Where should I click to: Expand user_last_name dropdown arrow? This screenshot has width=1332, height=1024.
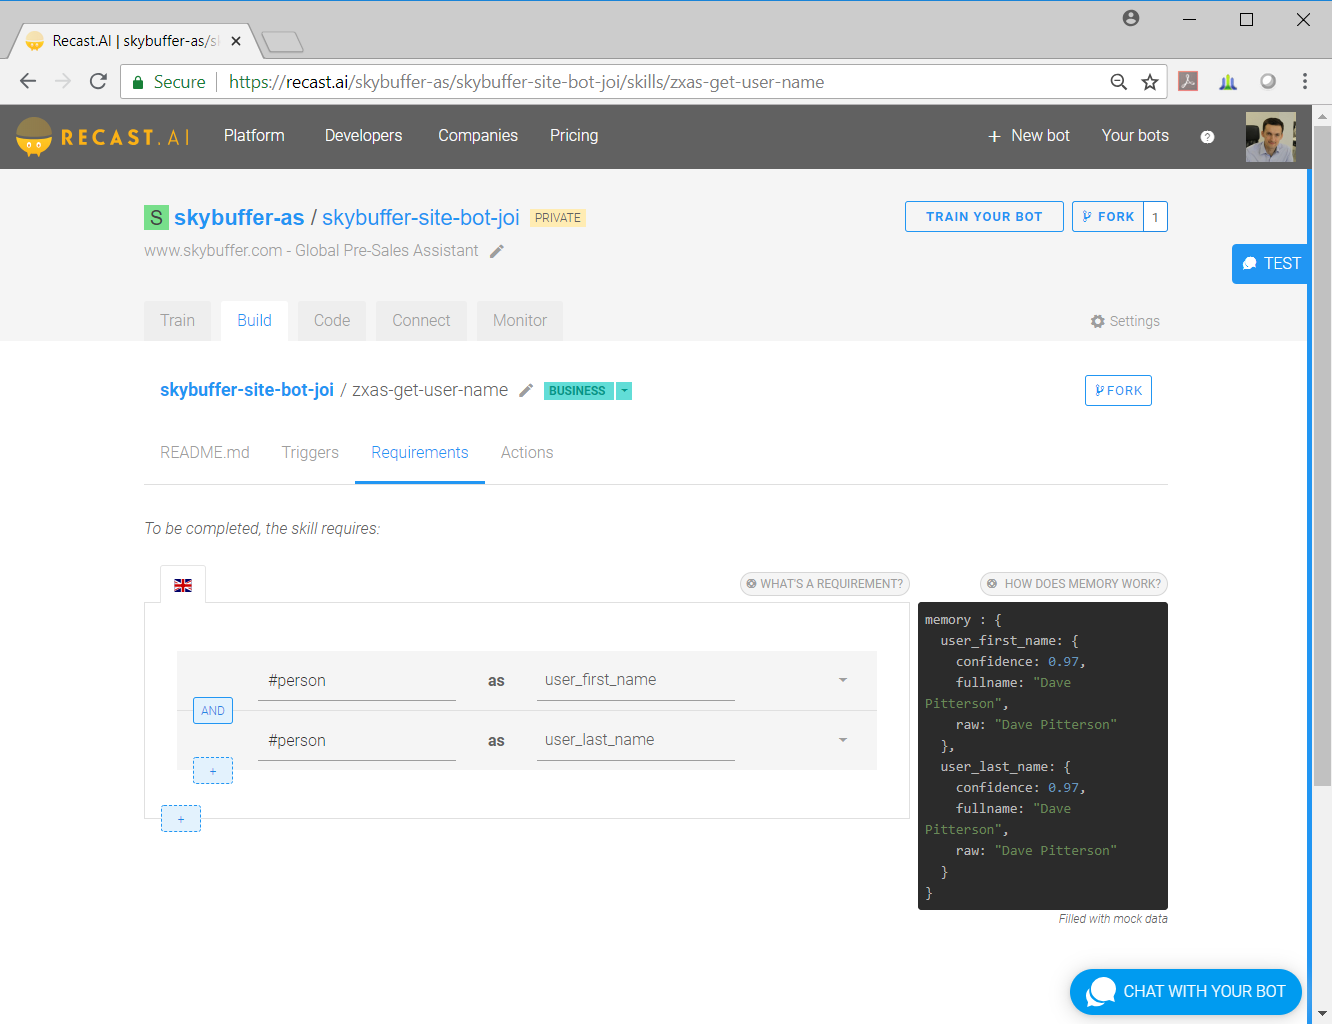843,740
